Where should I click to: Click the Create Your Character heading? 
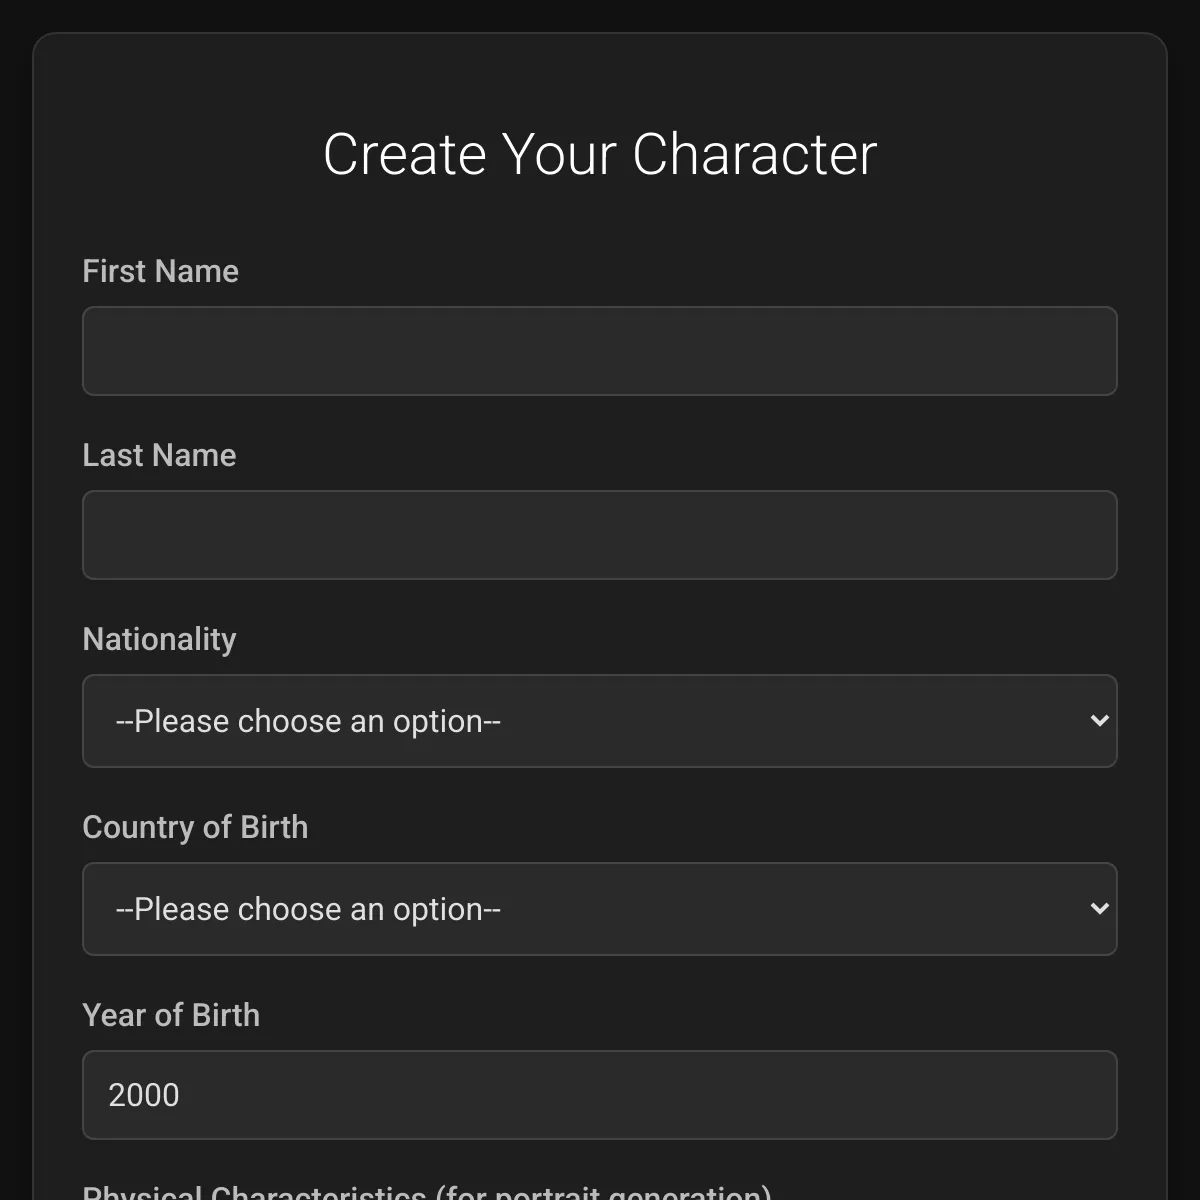[600, 154]
